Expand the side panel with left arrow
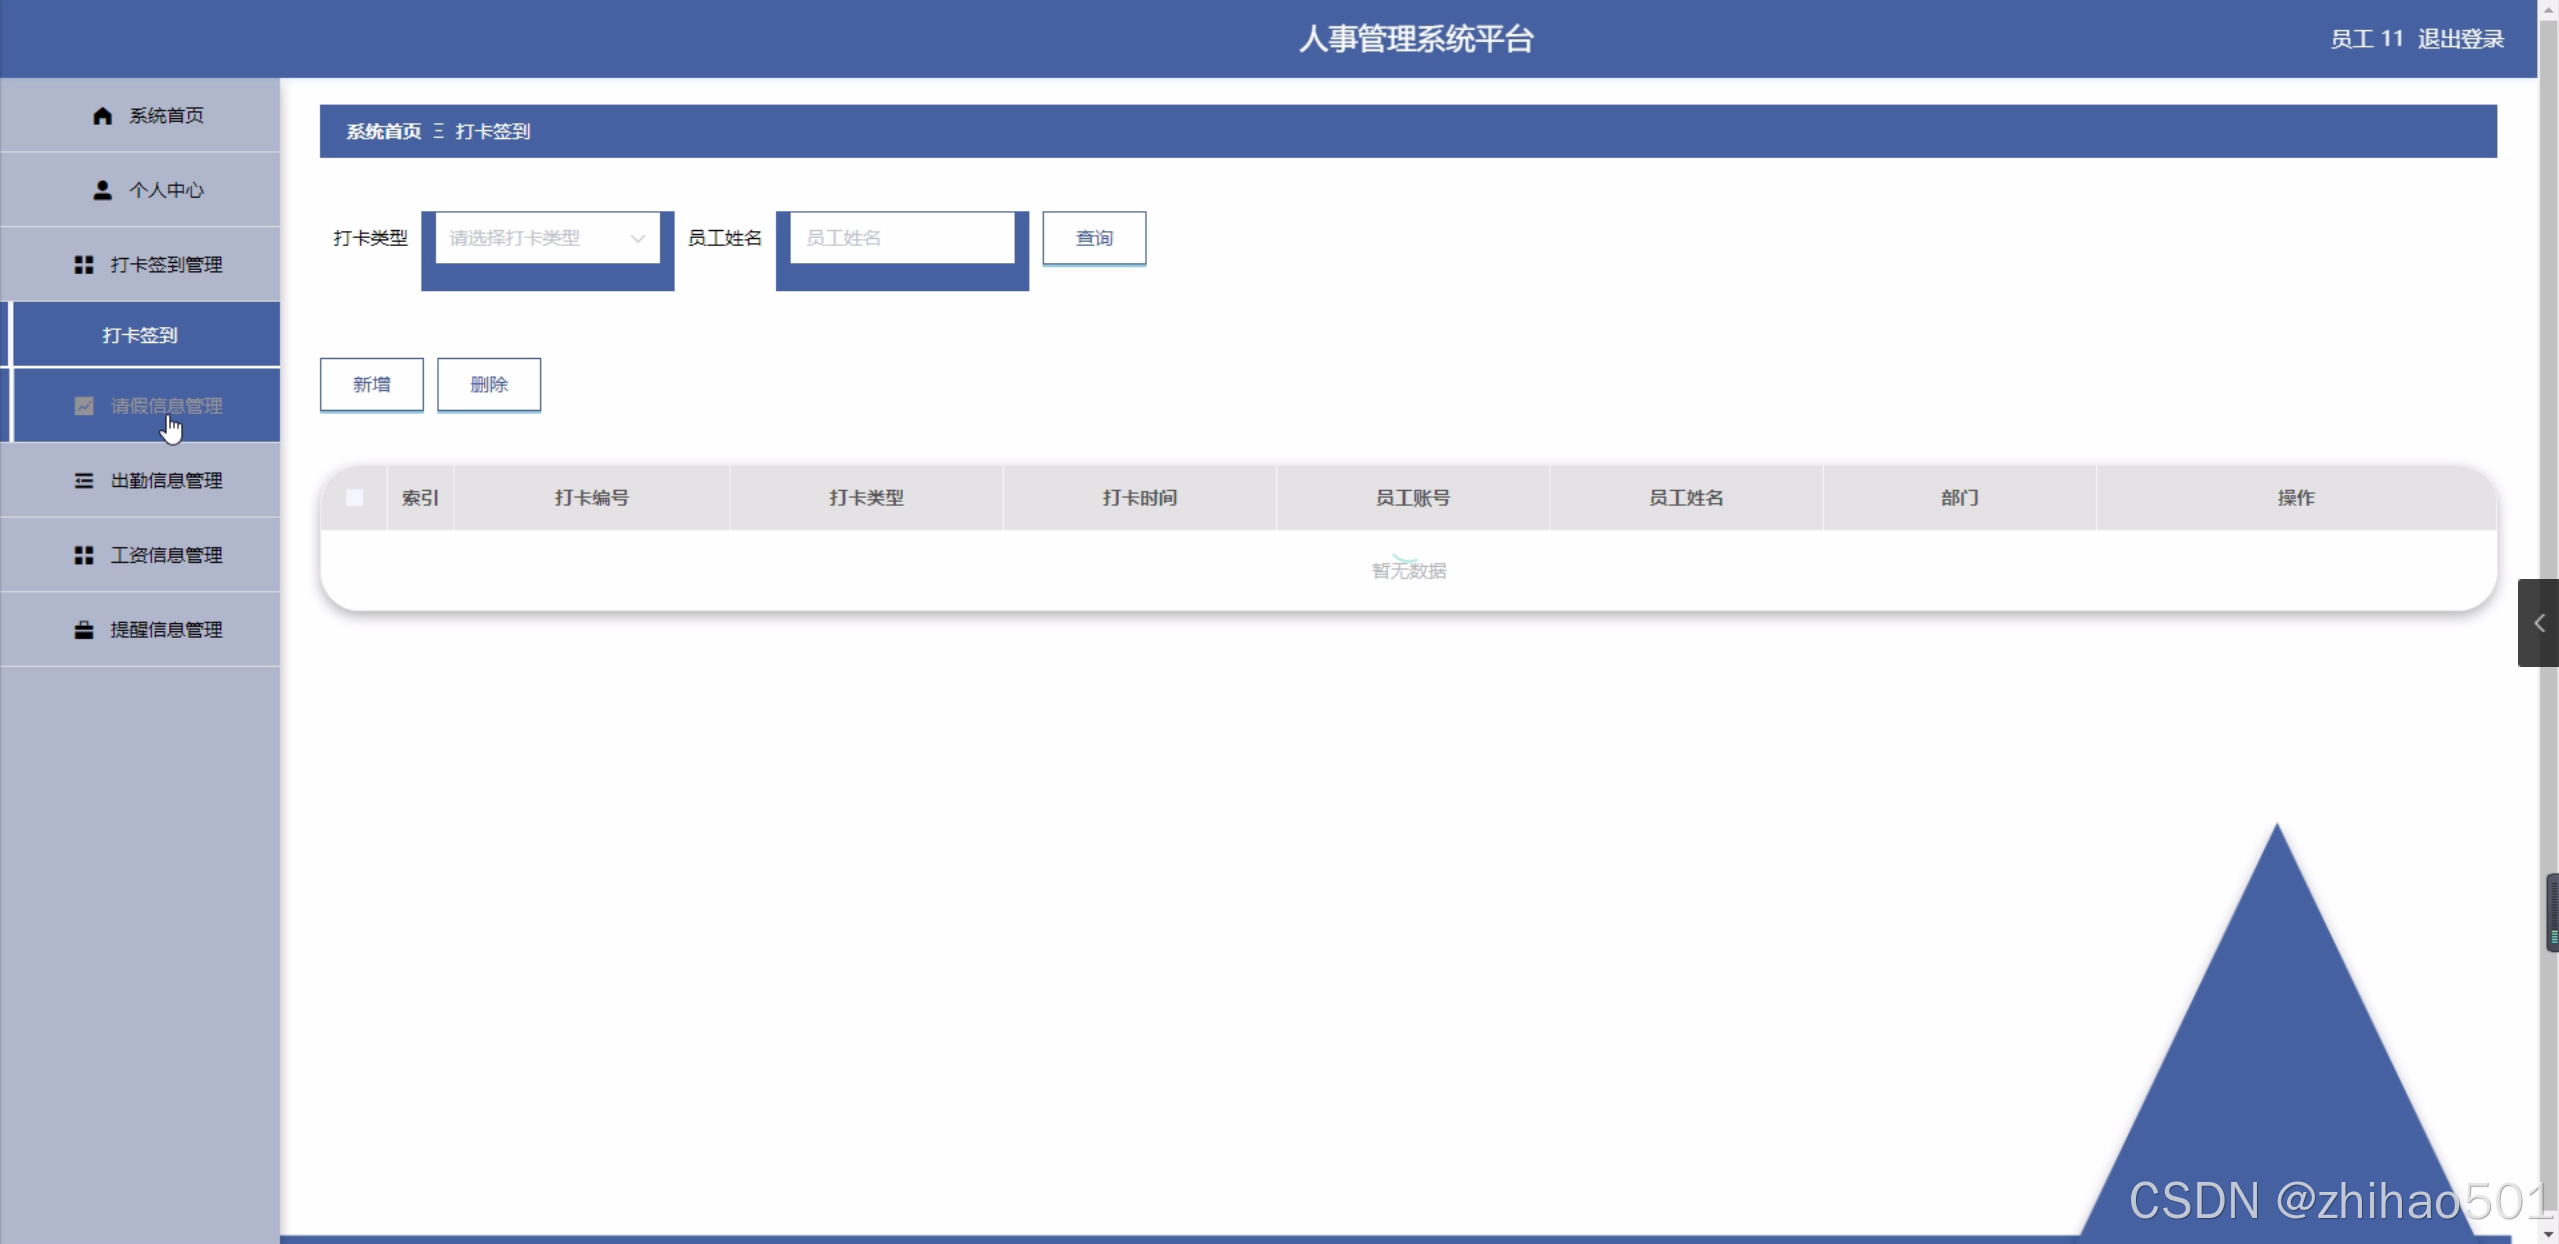Image resolution: width=2559 pixels, height=1244 pixels. click(2538, 623)
